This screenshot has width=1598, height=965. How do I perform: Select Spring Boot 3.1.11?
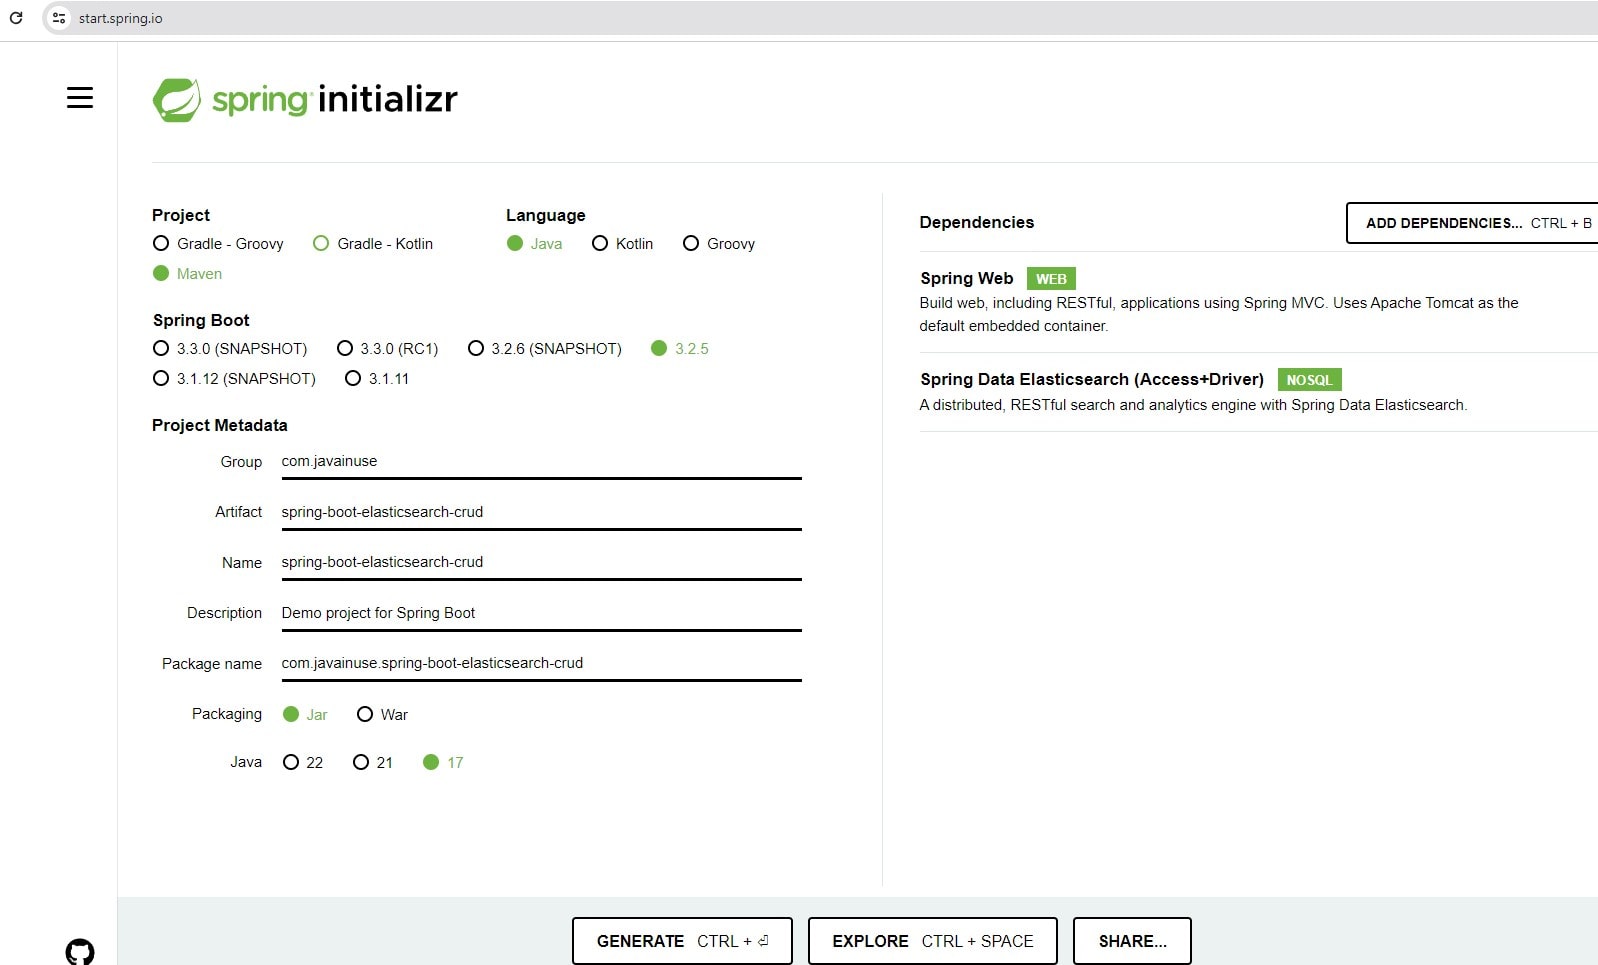coord(377,379)
